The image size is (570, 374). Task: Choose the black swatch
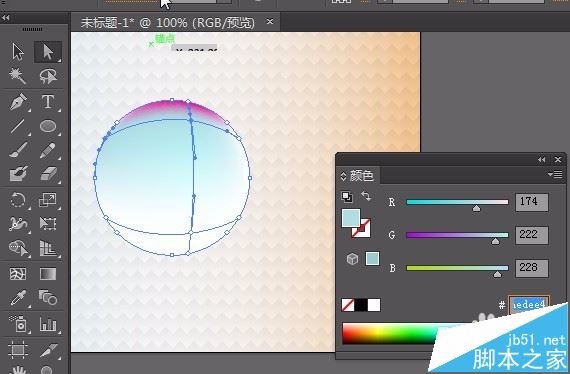(361, 305)
